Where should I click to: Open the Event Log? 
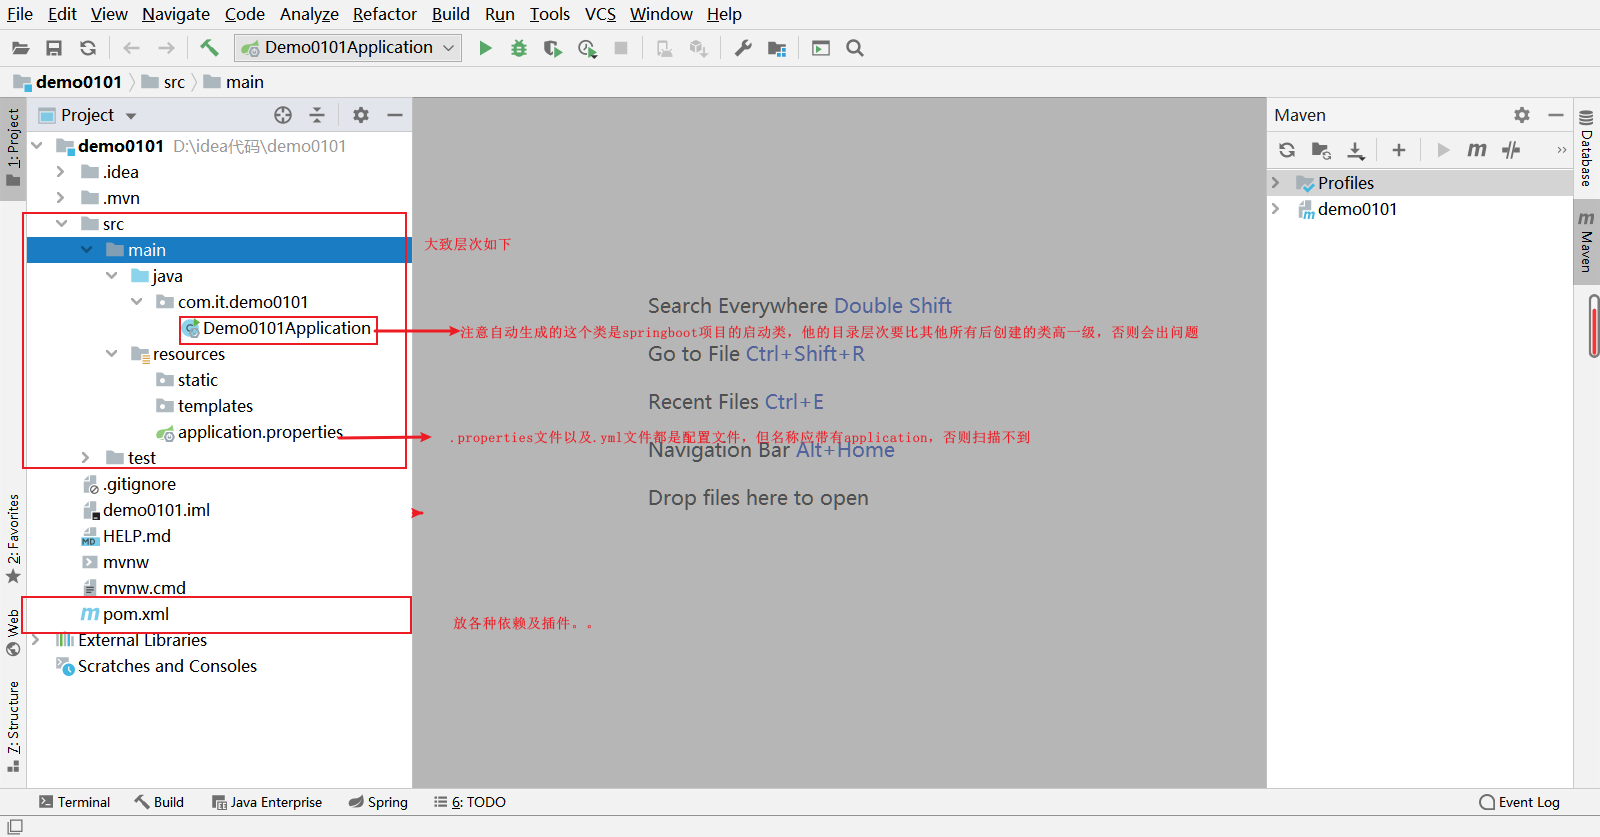click(1520, 802)
